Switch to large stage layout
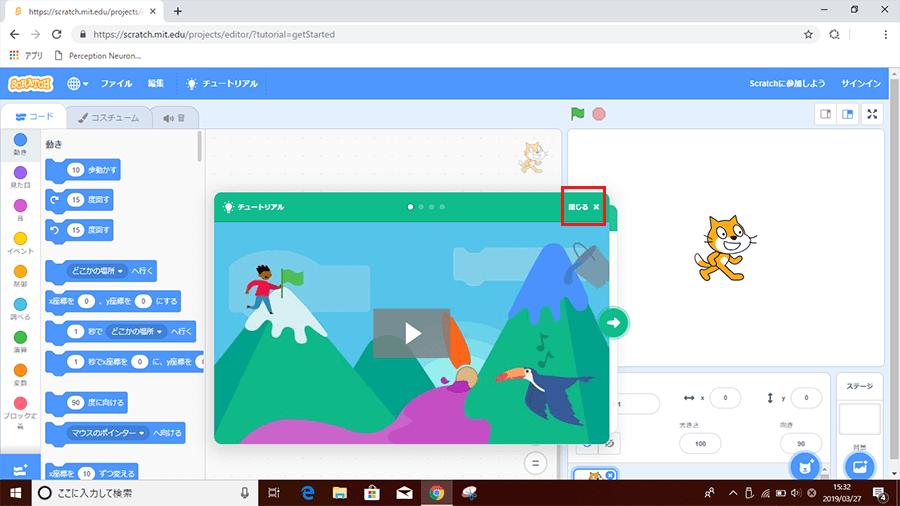 847,114
